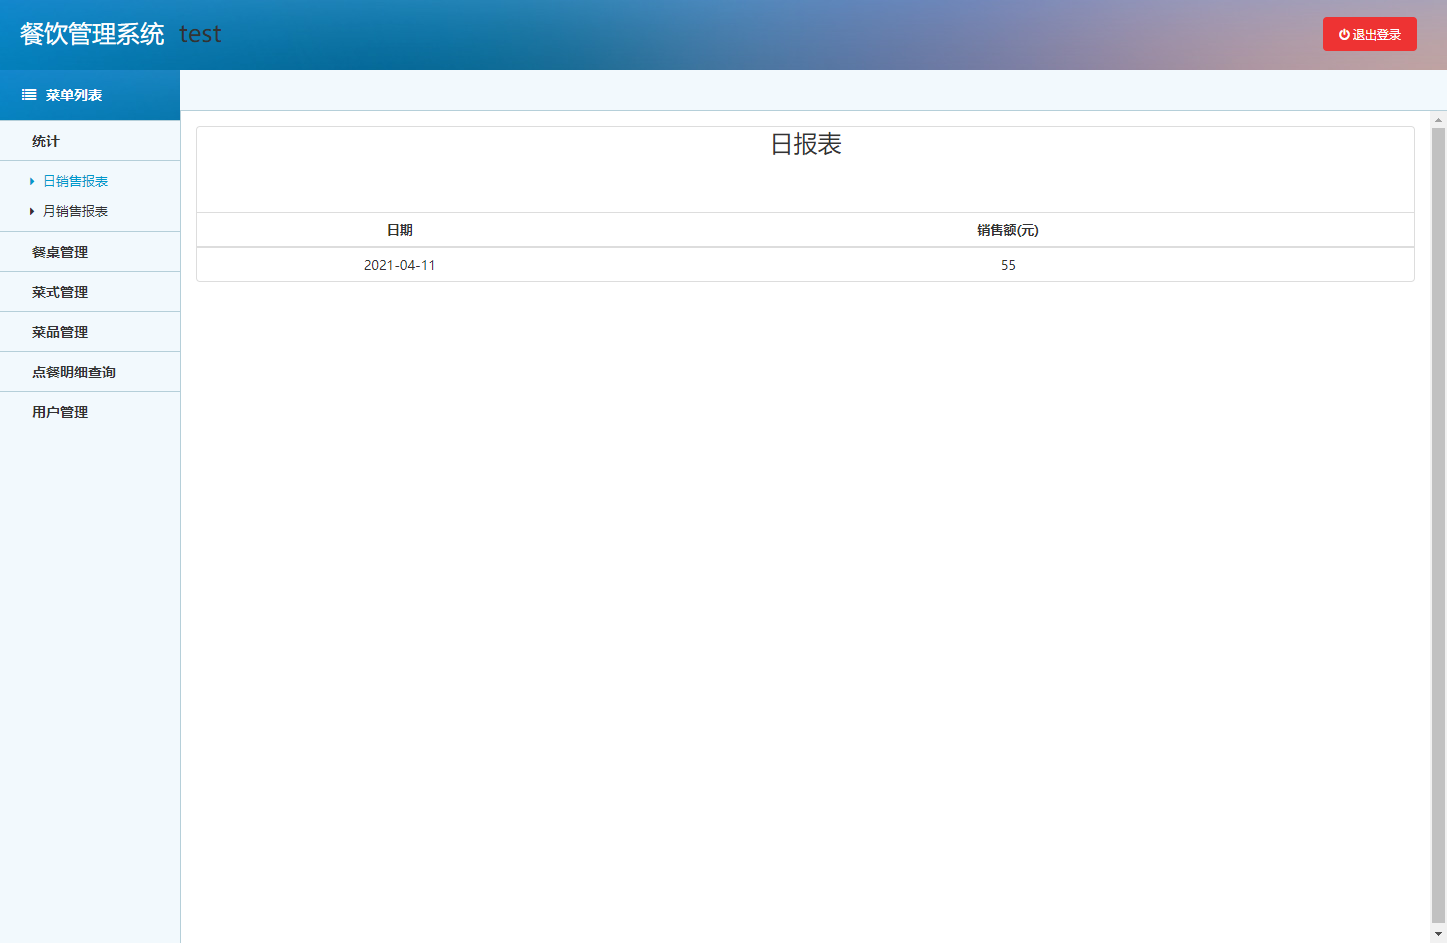Open 菜品管理 dish management section

[x=61, y=331]
